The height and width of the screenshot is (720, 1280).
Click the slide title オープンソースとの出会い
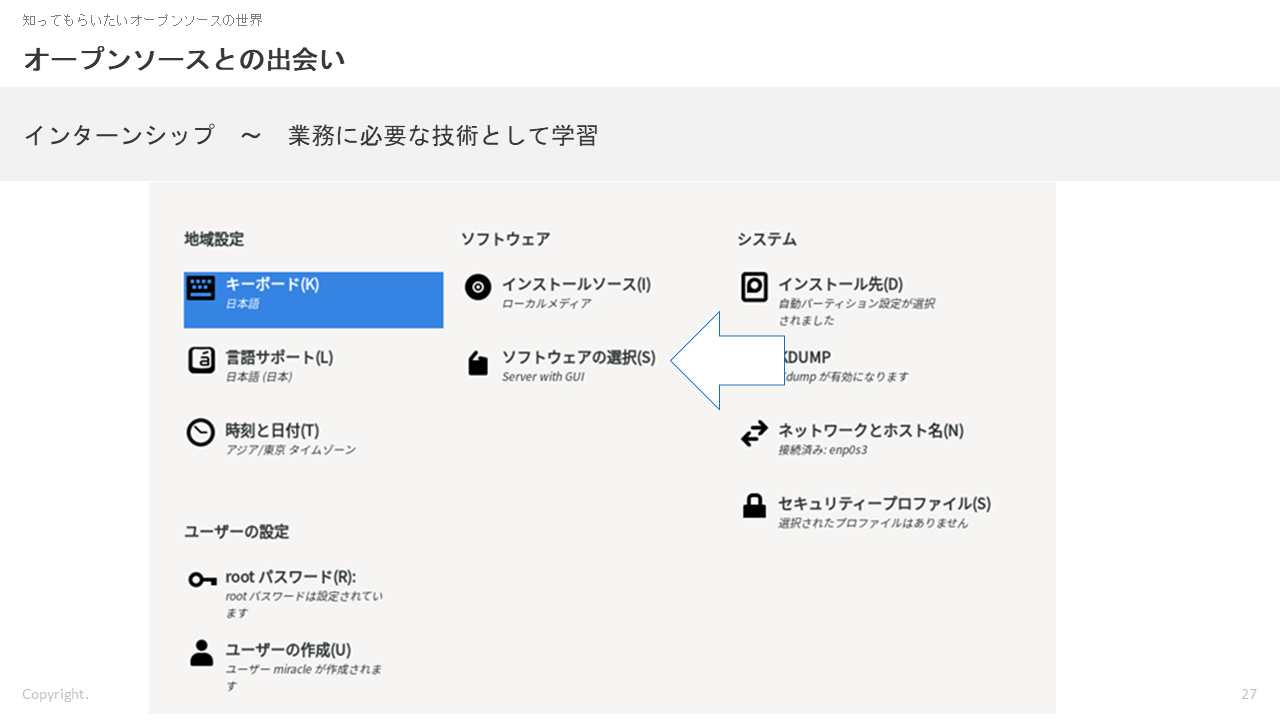(184, 60)
